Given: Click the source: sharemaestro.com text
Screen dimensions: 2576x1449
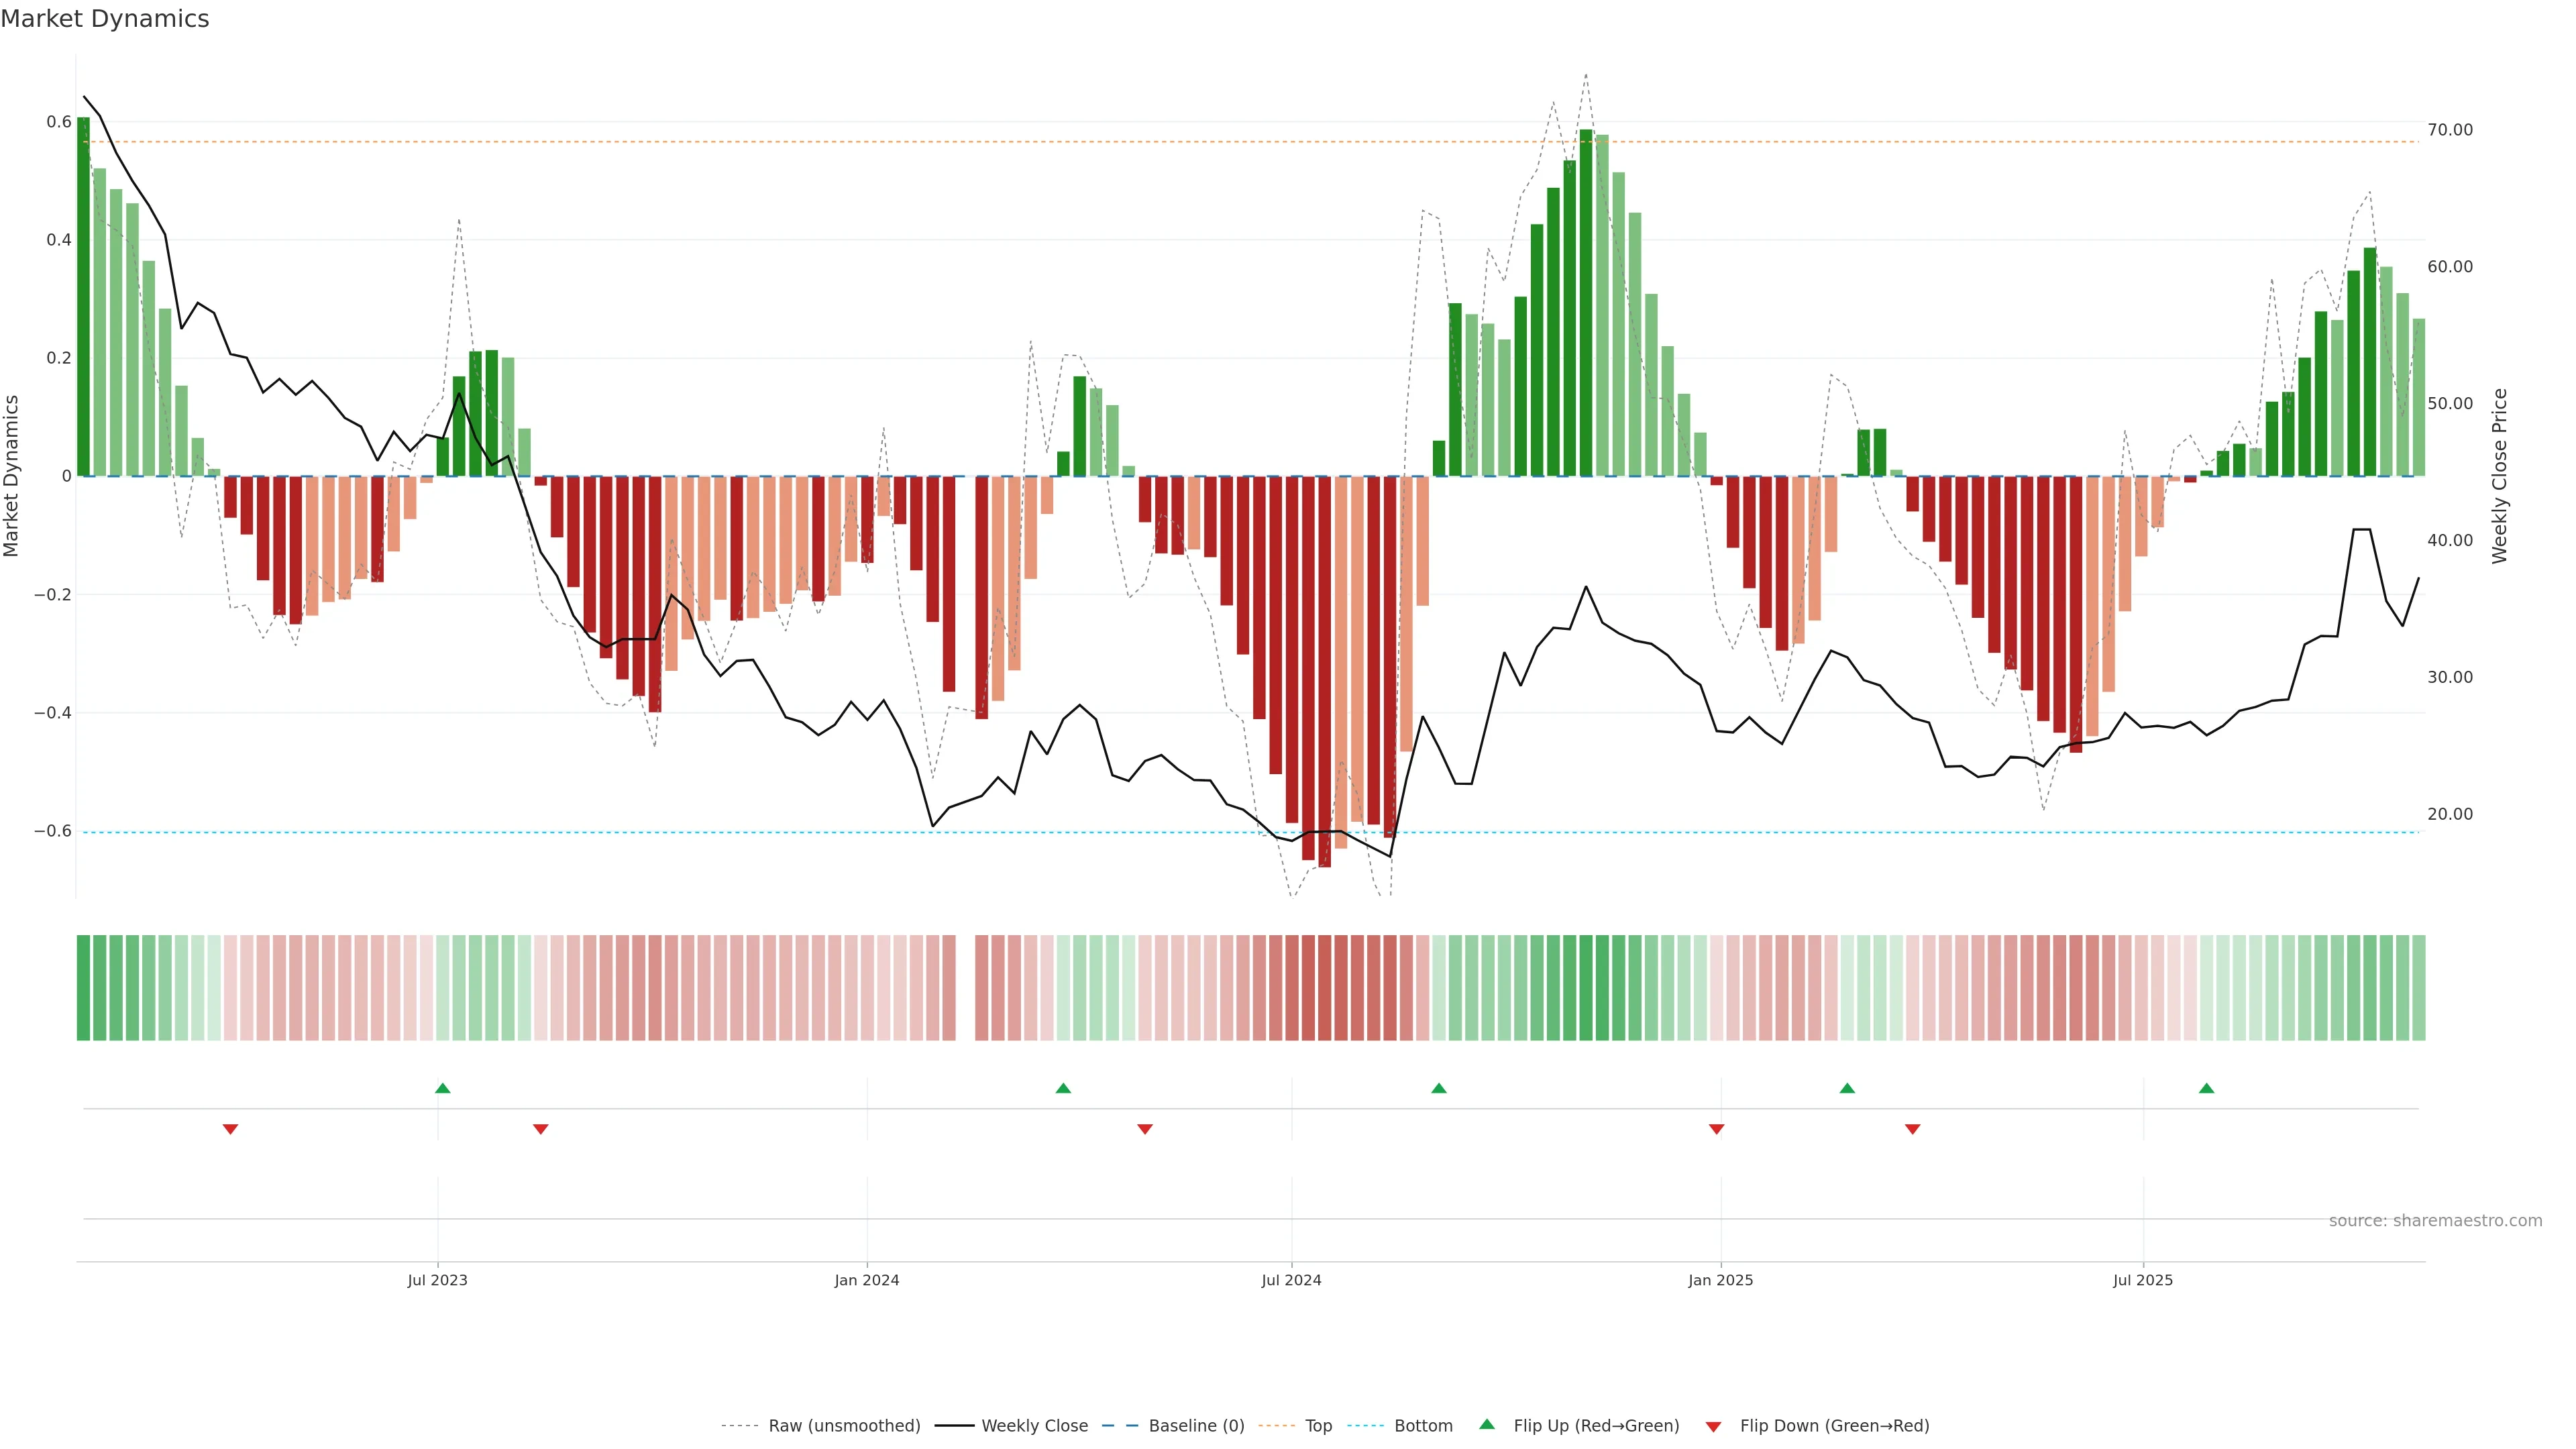Looking at the screenshot, I should 2435,1221.
